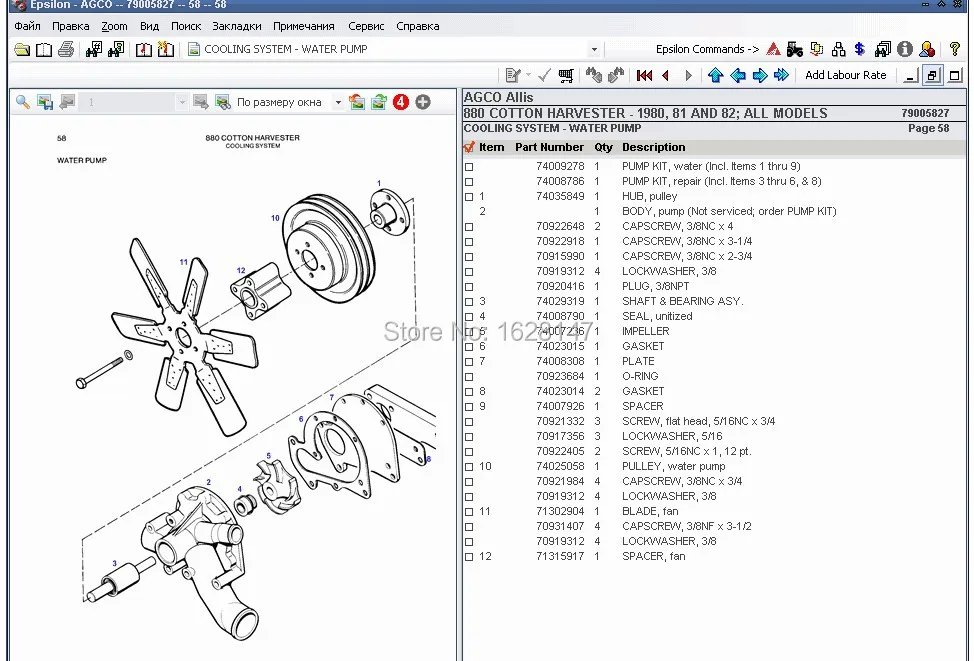The height and width of the screenshot is (661, 974).
Task: Select the dollar pricing icon near Epsilon Commands
Action: tap(859, 49)
